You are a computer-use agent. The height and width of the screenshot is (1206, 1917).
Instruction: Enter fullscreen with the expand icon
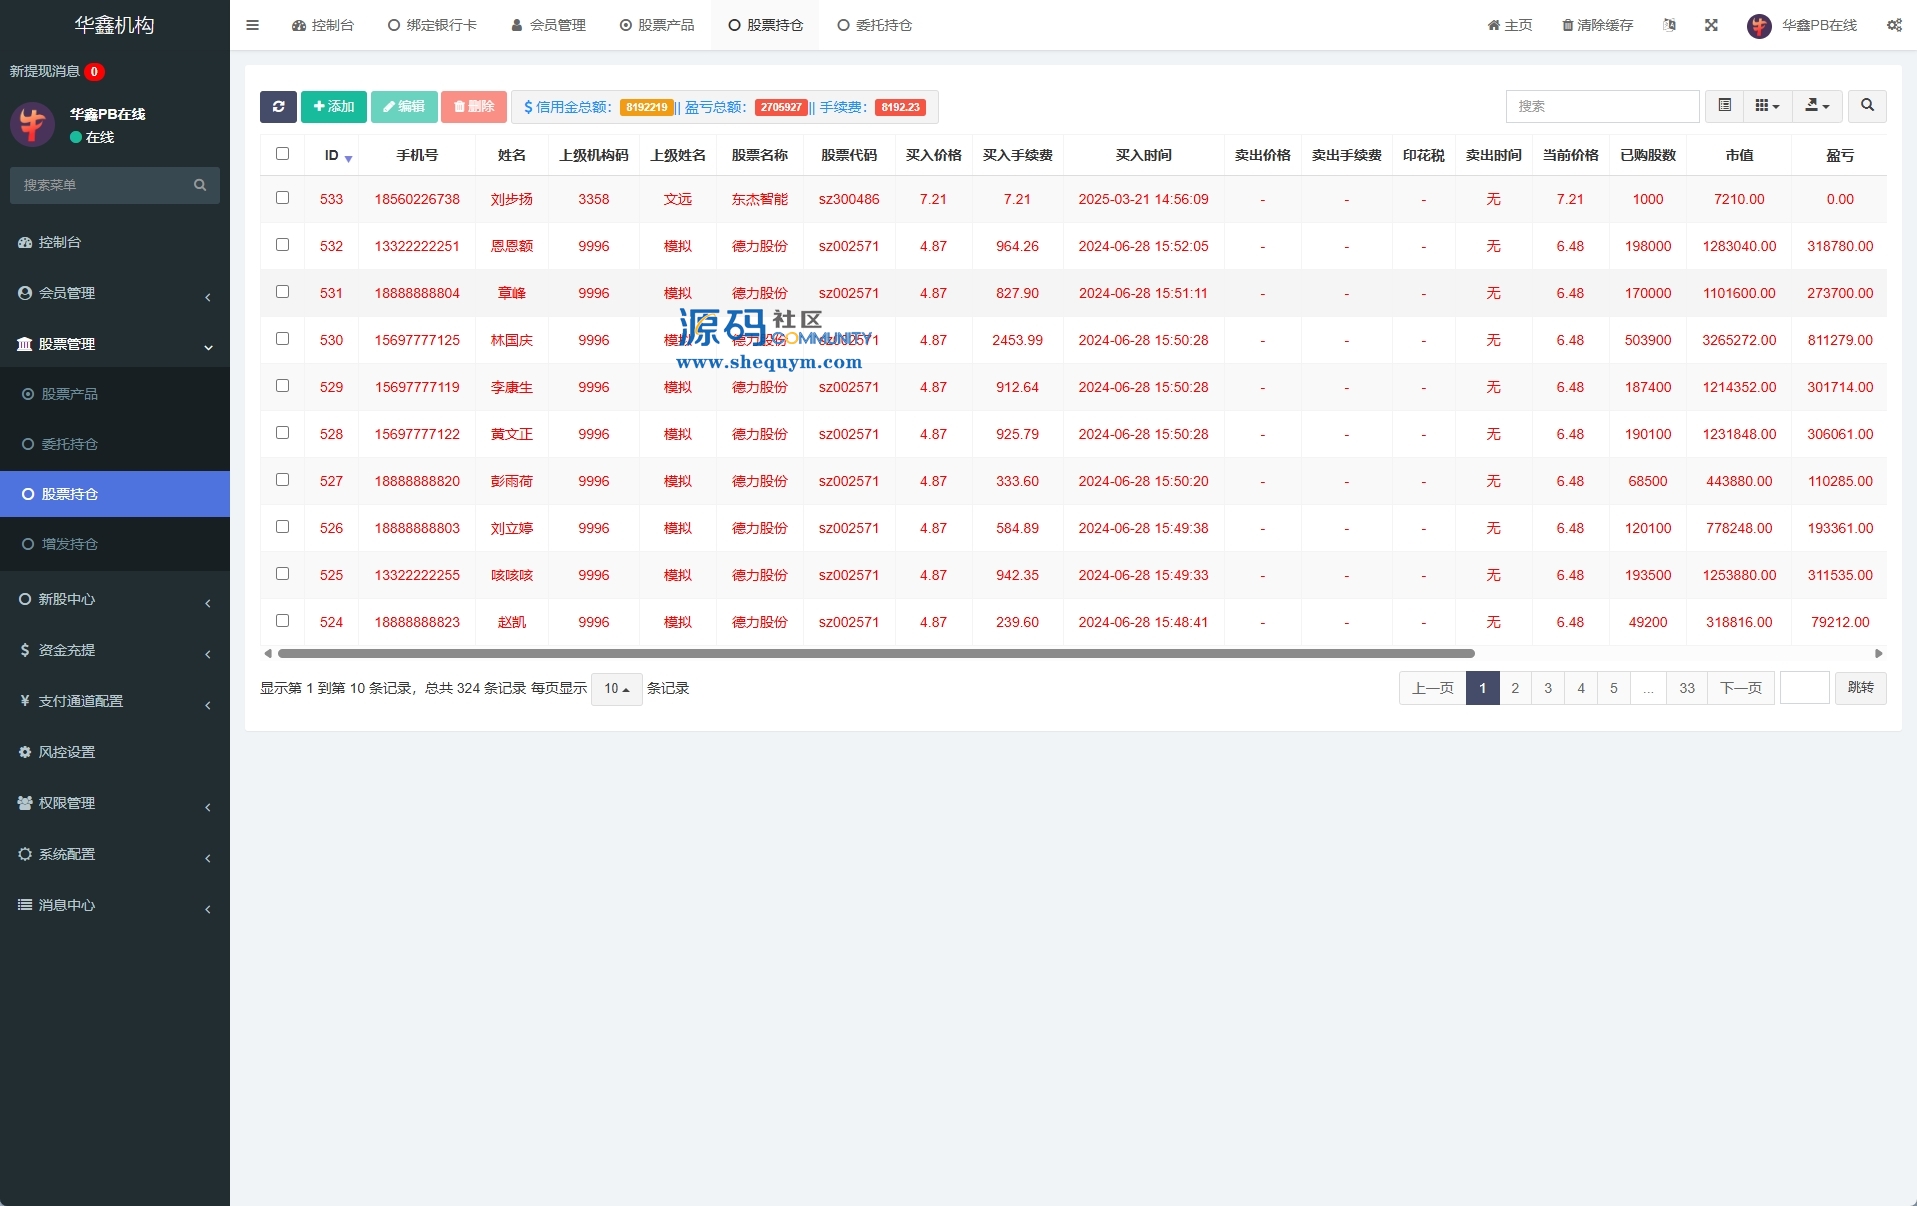coord(1711,25)
